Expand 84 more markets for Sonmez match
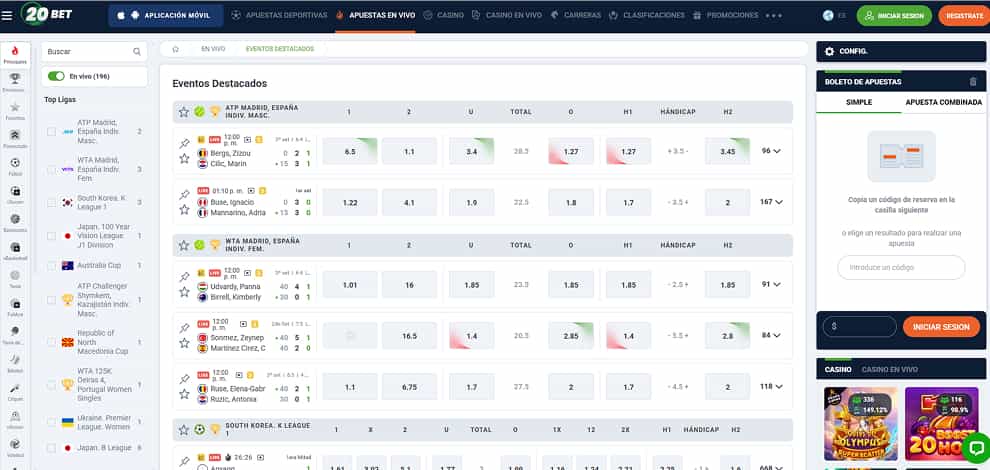 point(771,335)
